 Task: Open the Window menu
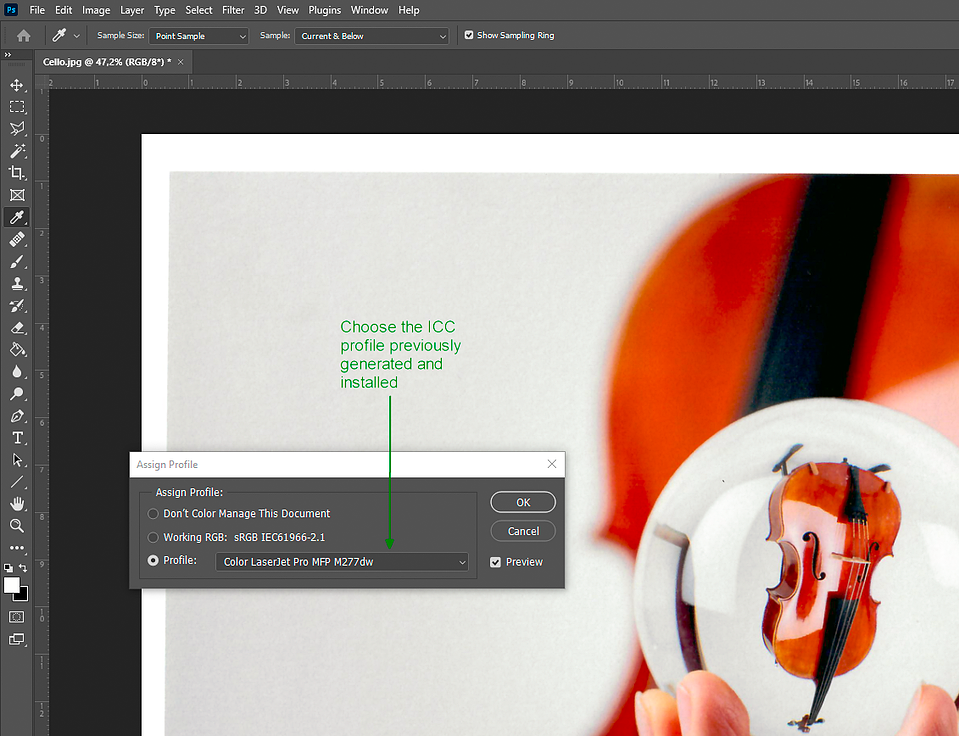[x=369, y=10]
